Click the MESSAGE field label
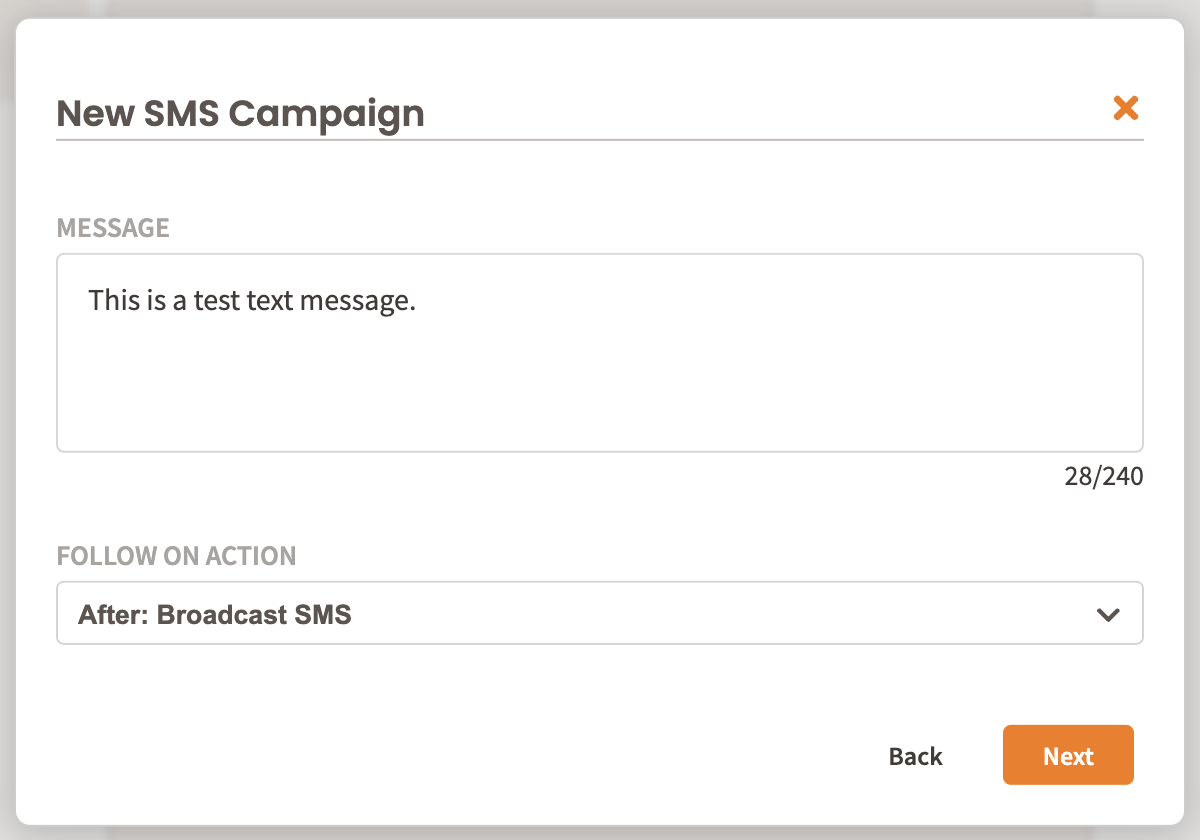This screenshot has height=840, width=1200. 113,228
